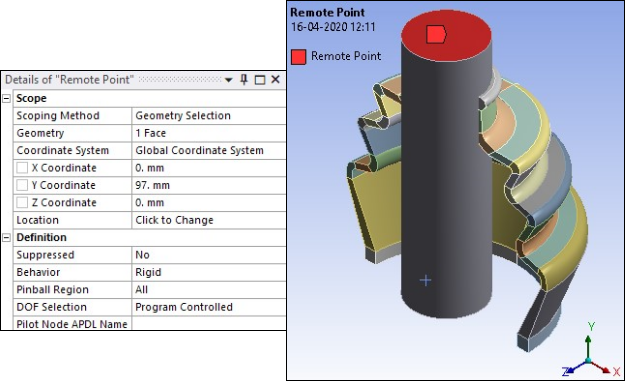
Task: Collapse the Definition section
Action: coord(6,238)
